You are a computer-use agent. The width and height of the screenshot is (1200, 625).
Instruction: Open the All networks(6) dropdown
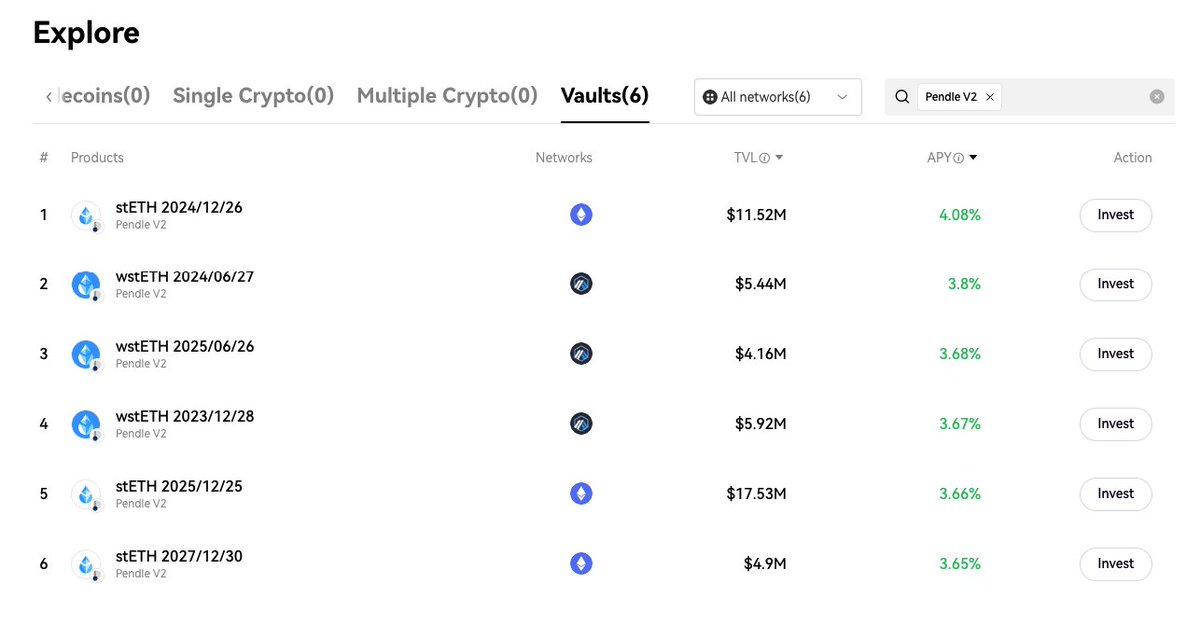click(778, 97)
